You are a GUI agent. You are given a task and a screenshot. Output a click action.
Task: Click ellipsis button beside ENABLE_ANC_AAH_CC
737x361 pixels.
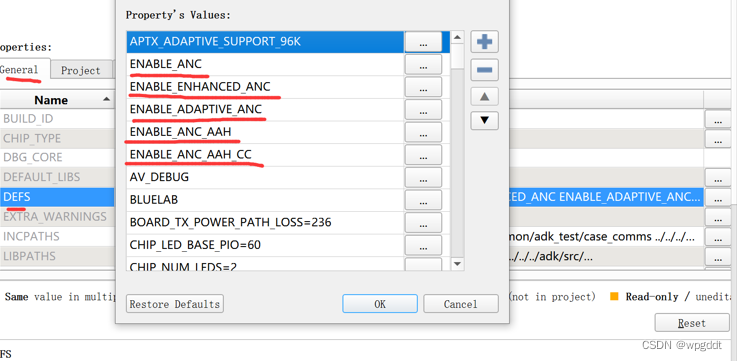(x=423, y=155)
